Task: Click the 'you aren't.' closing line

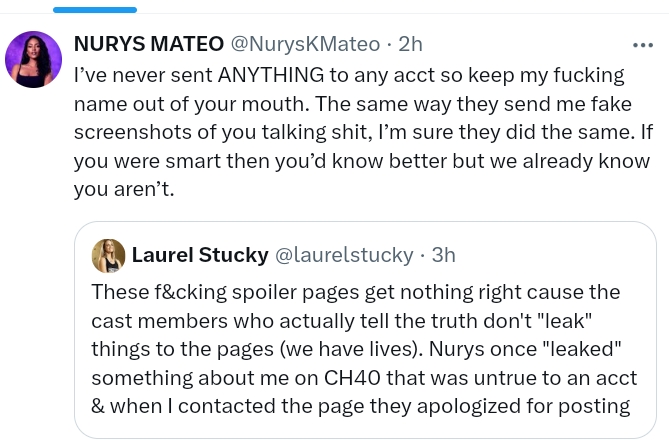Action: (124, 189)
